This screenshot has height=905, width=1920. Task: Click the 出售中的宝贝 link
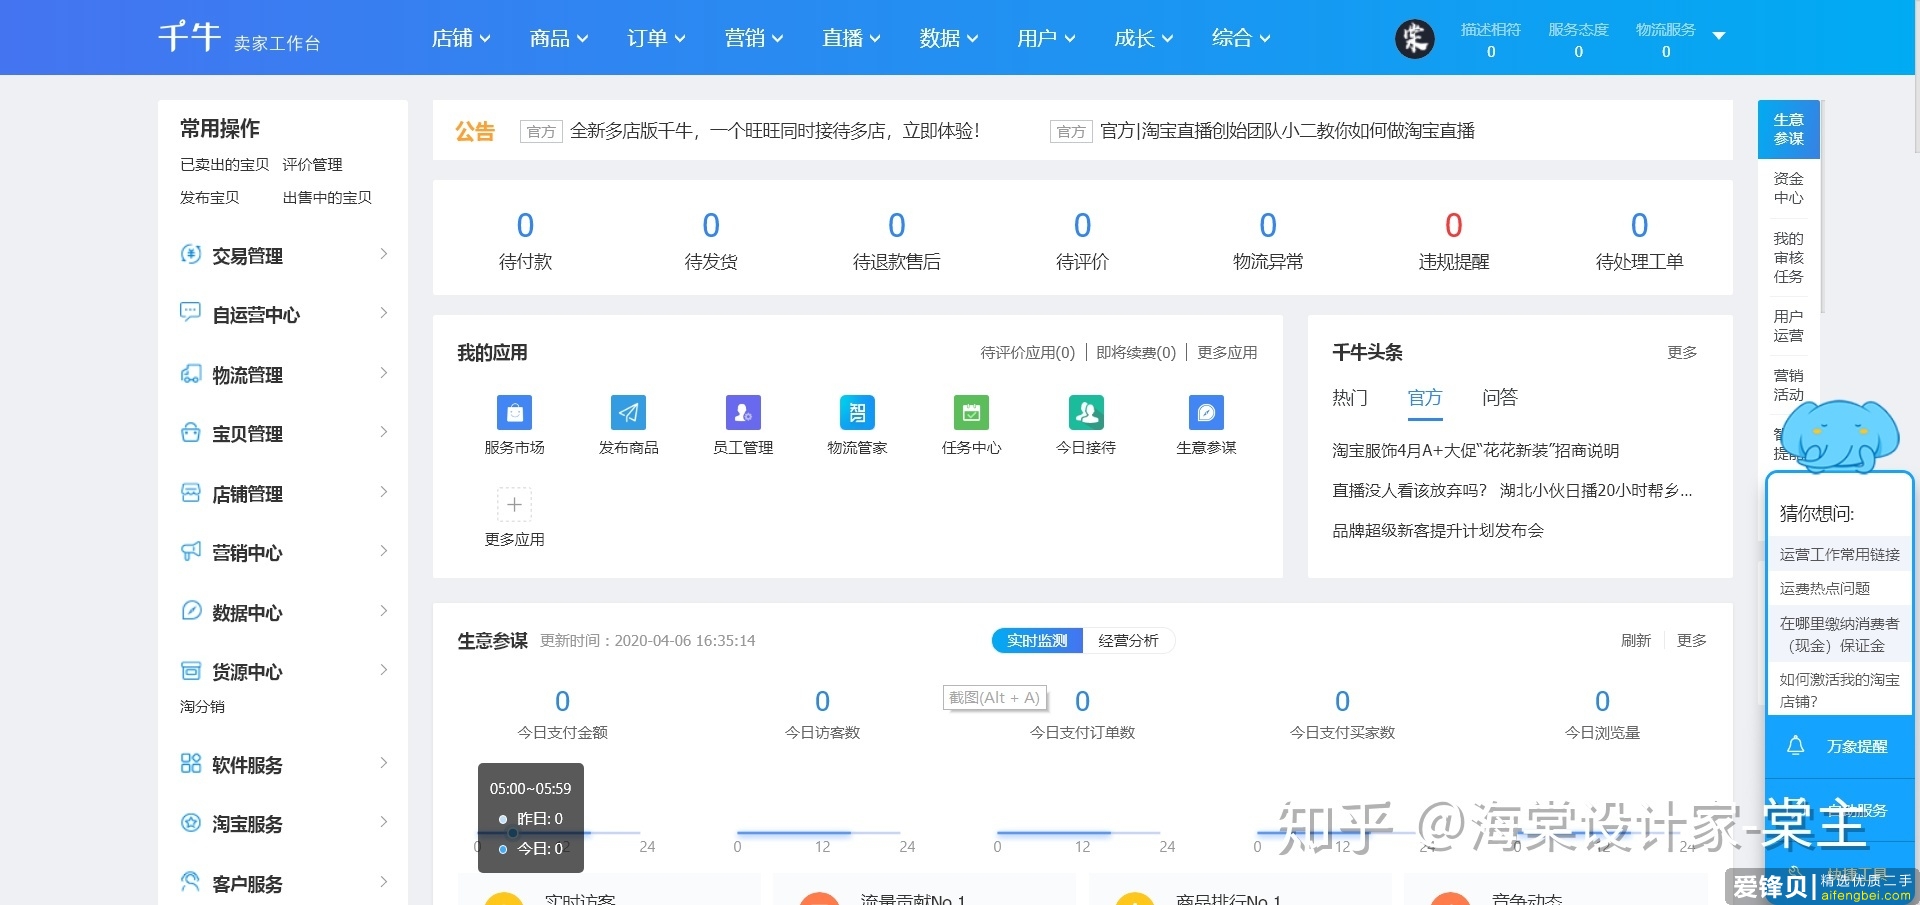coord(327,198)
